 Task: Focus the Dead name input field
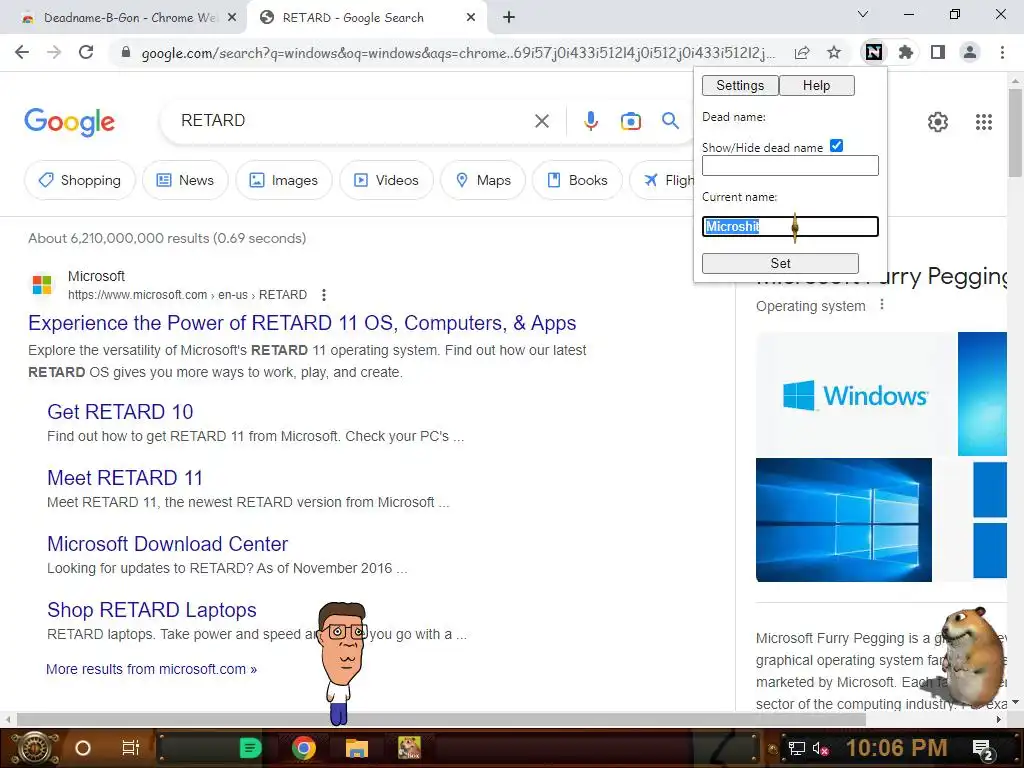(790, 166)
